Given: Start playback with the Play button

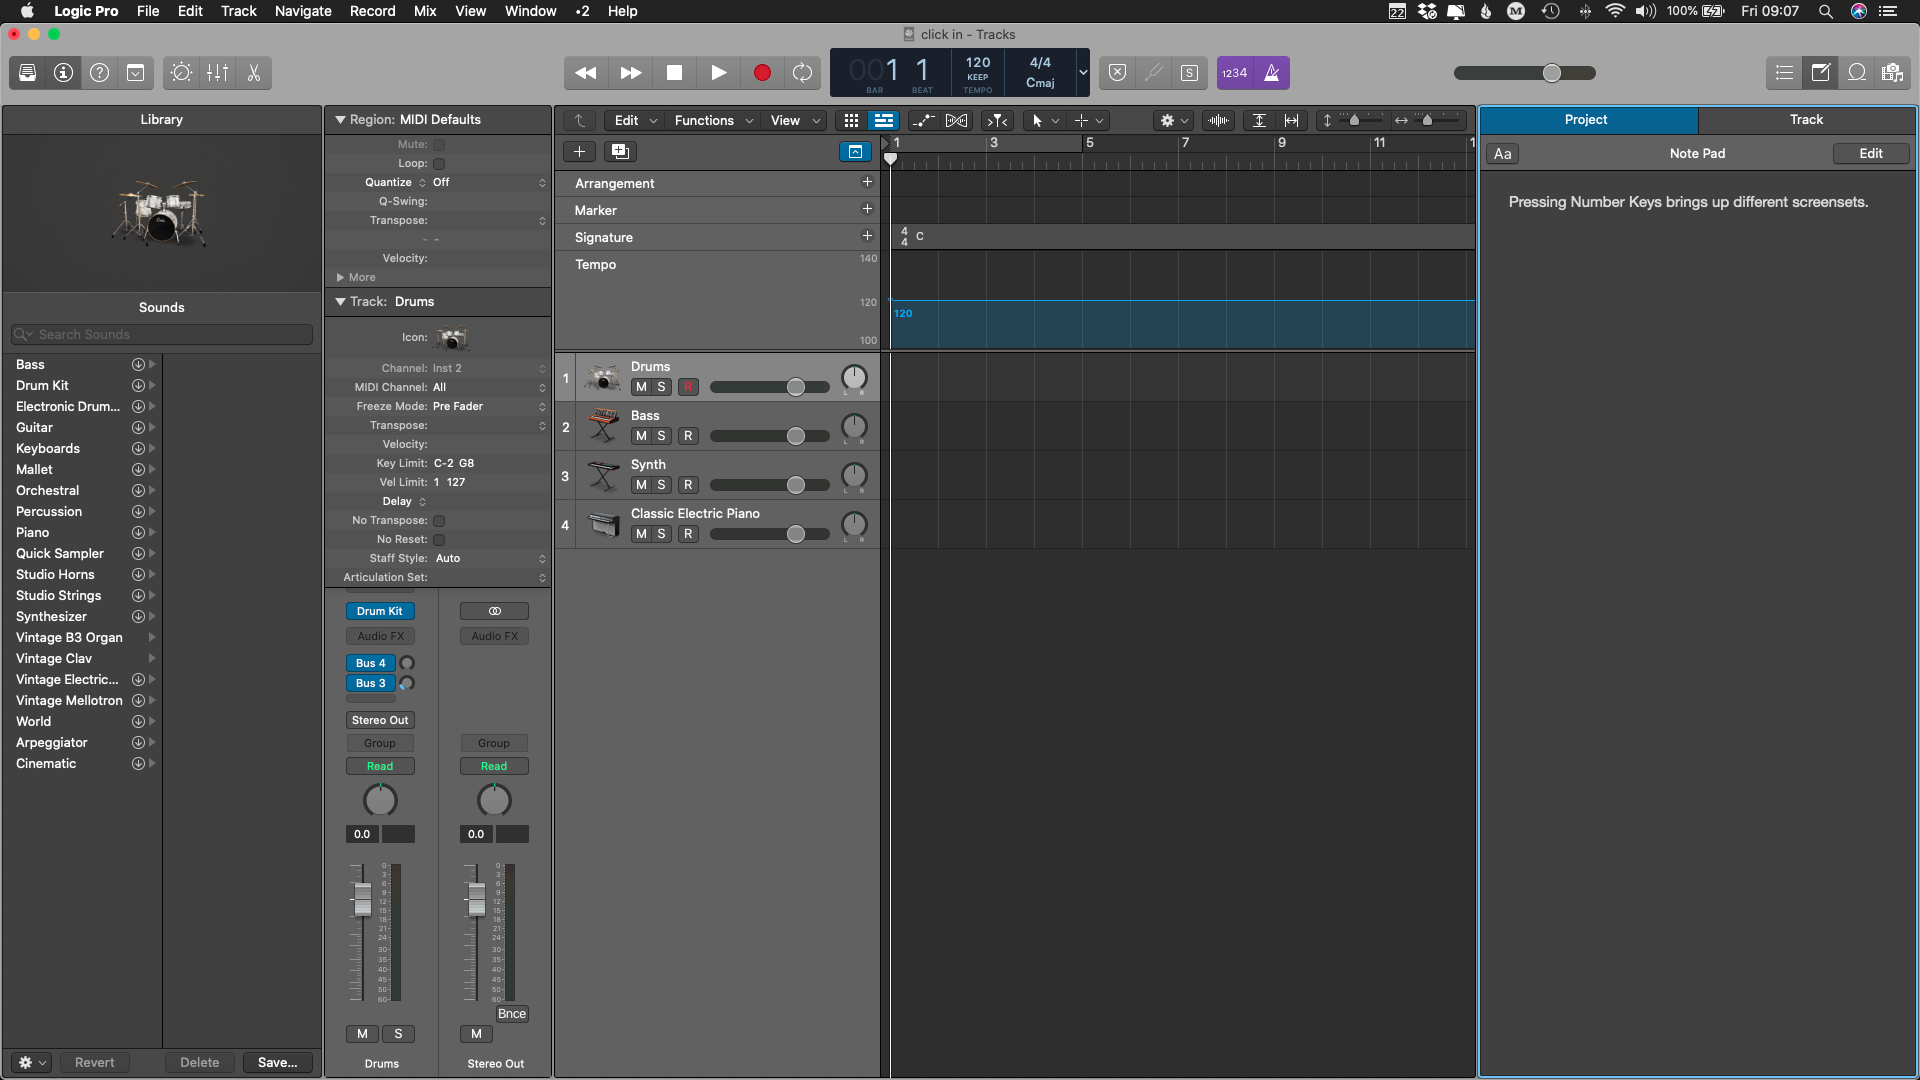Looking at the screenshot, I should (718, 73).
